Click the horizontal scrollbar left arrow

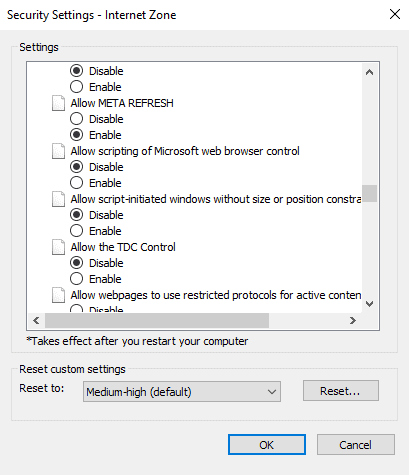click(36, 321)
